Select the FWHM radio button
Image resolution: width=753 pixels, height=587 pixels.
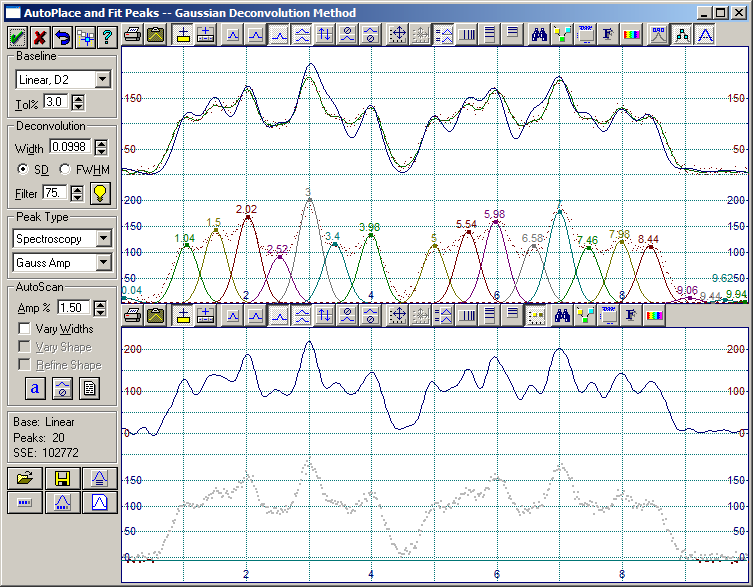(66, 169)
